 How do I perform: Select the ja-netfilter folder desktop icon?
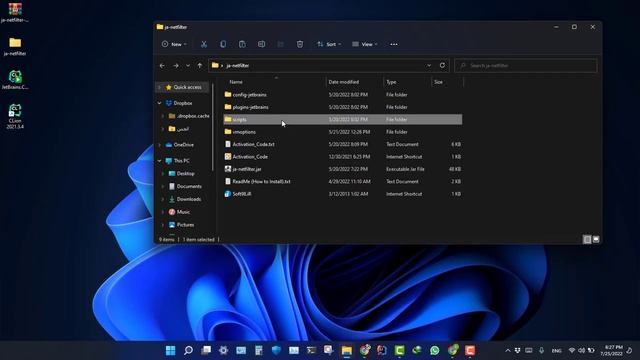[15, 47]
